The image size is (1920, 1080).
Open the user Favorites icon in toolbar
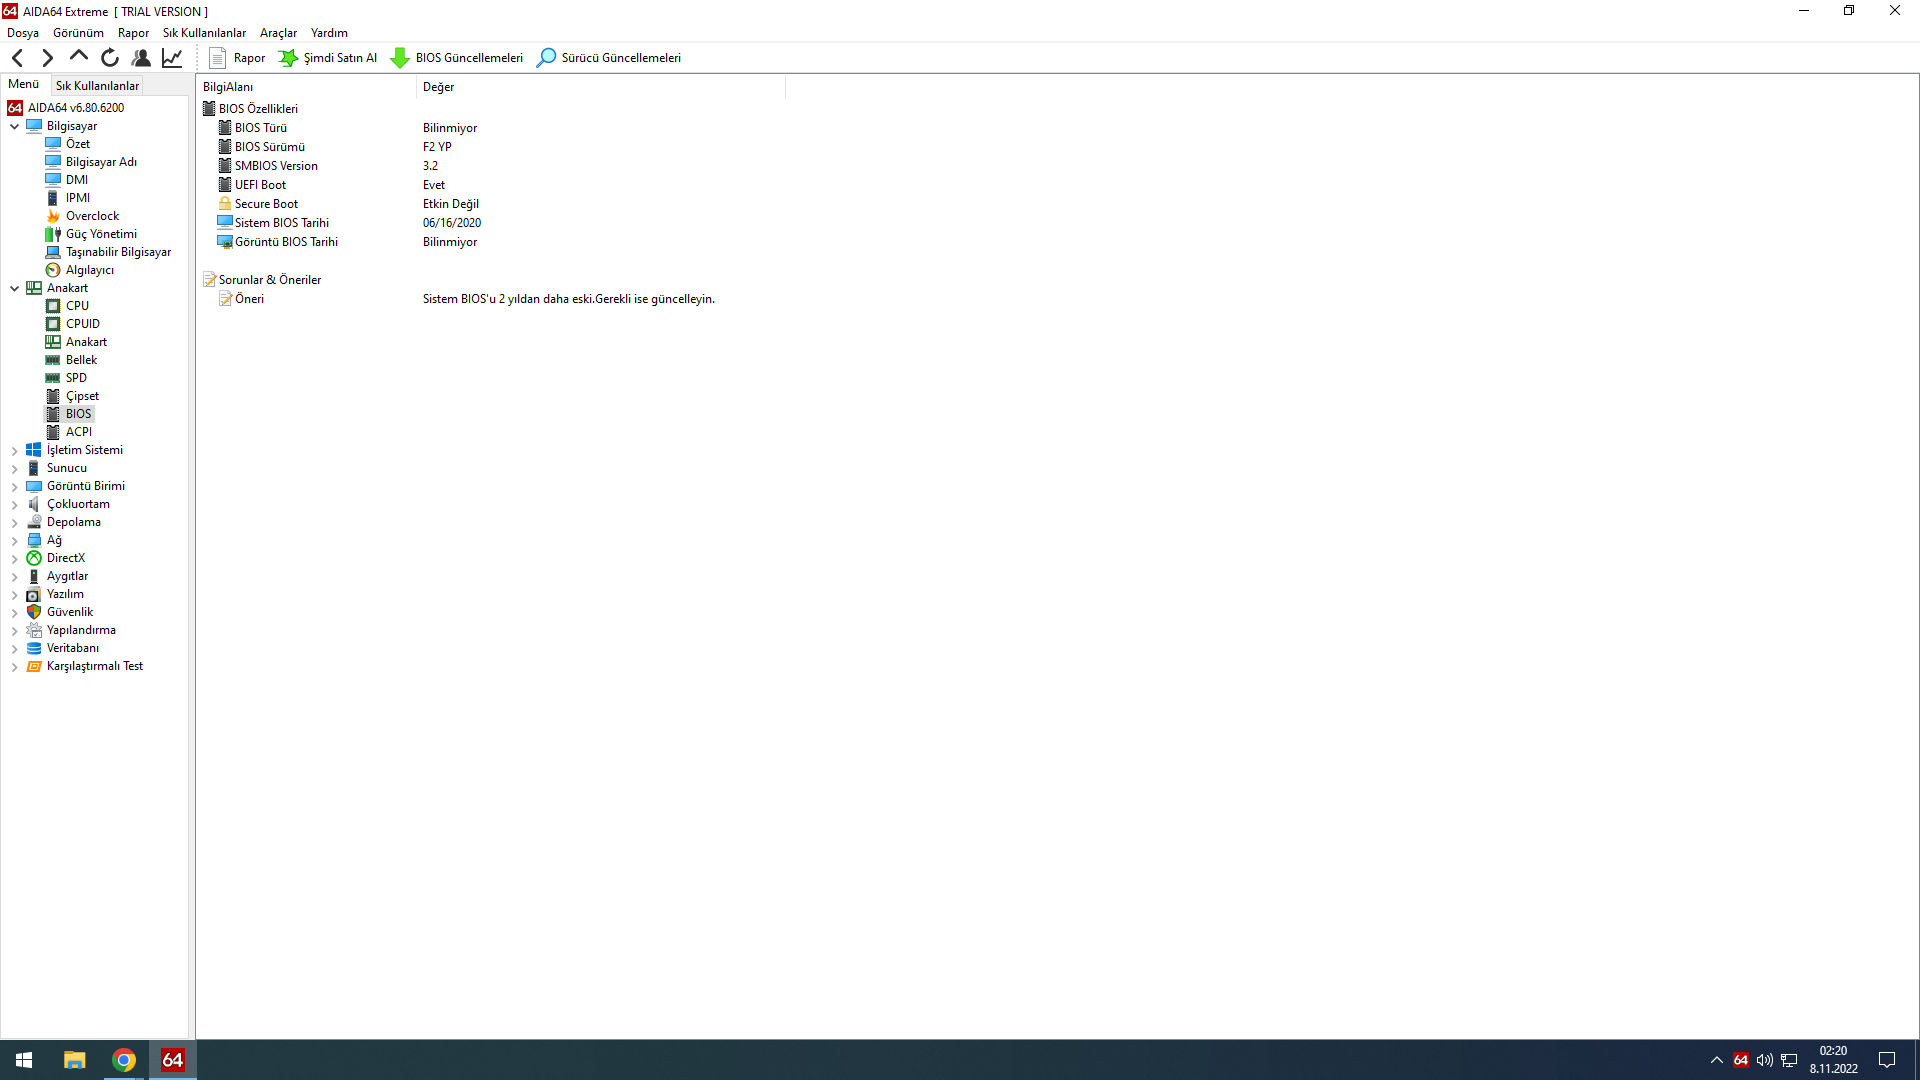[x=141, y=58]
